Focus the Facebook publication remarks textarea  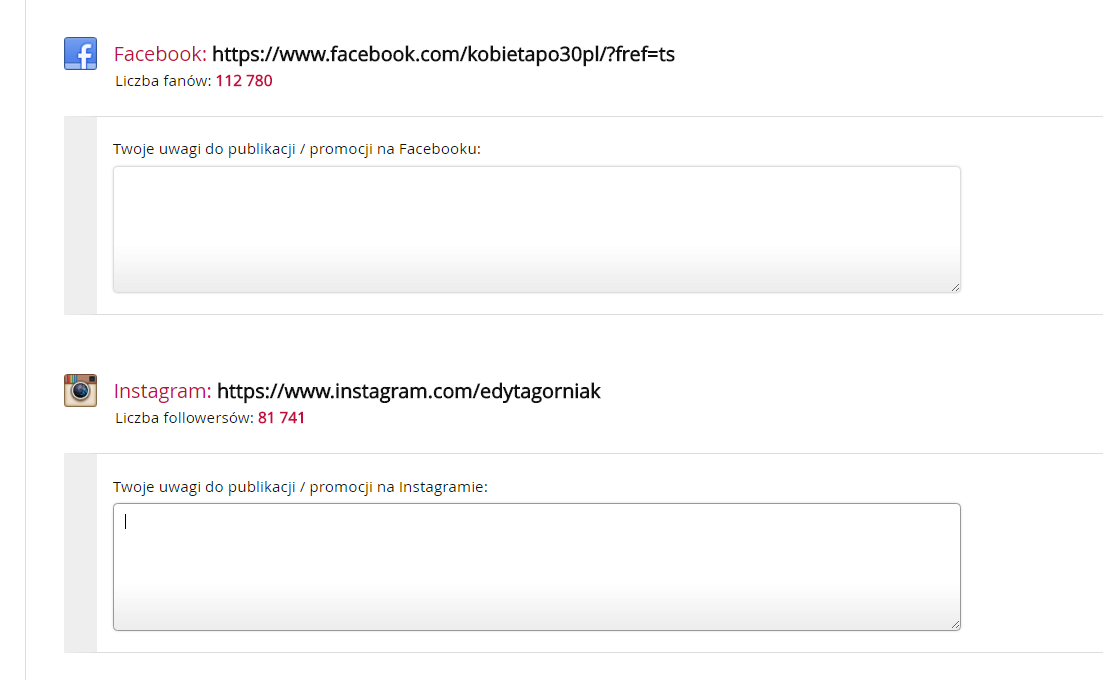click(537, 229)
